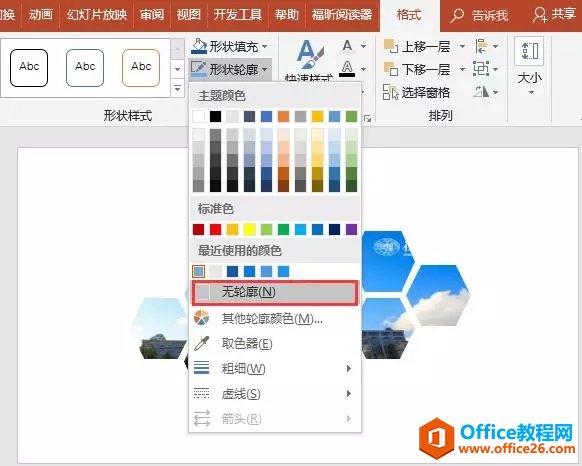Pick the dark blue standard color swatch

coord(334,229)
